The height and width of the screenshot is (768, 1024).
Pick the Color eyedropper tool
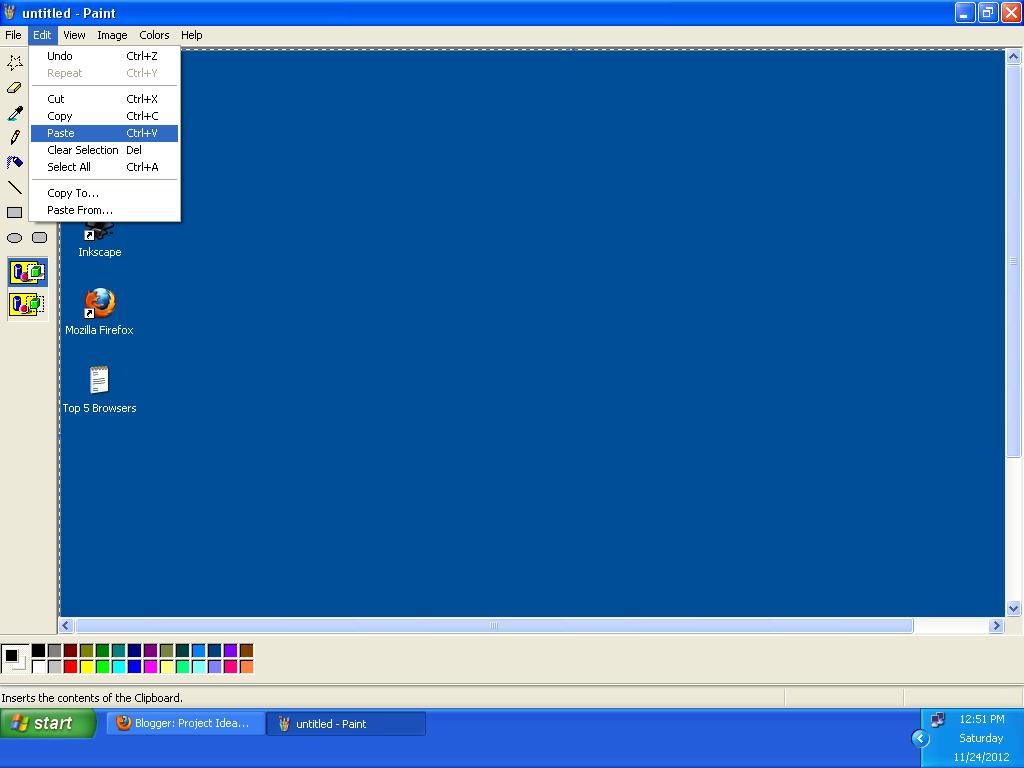(x=13, y=112)
